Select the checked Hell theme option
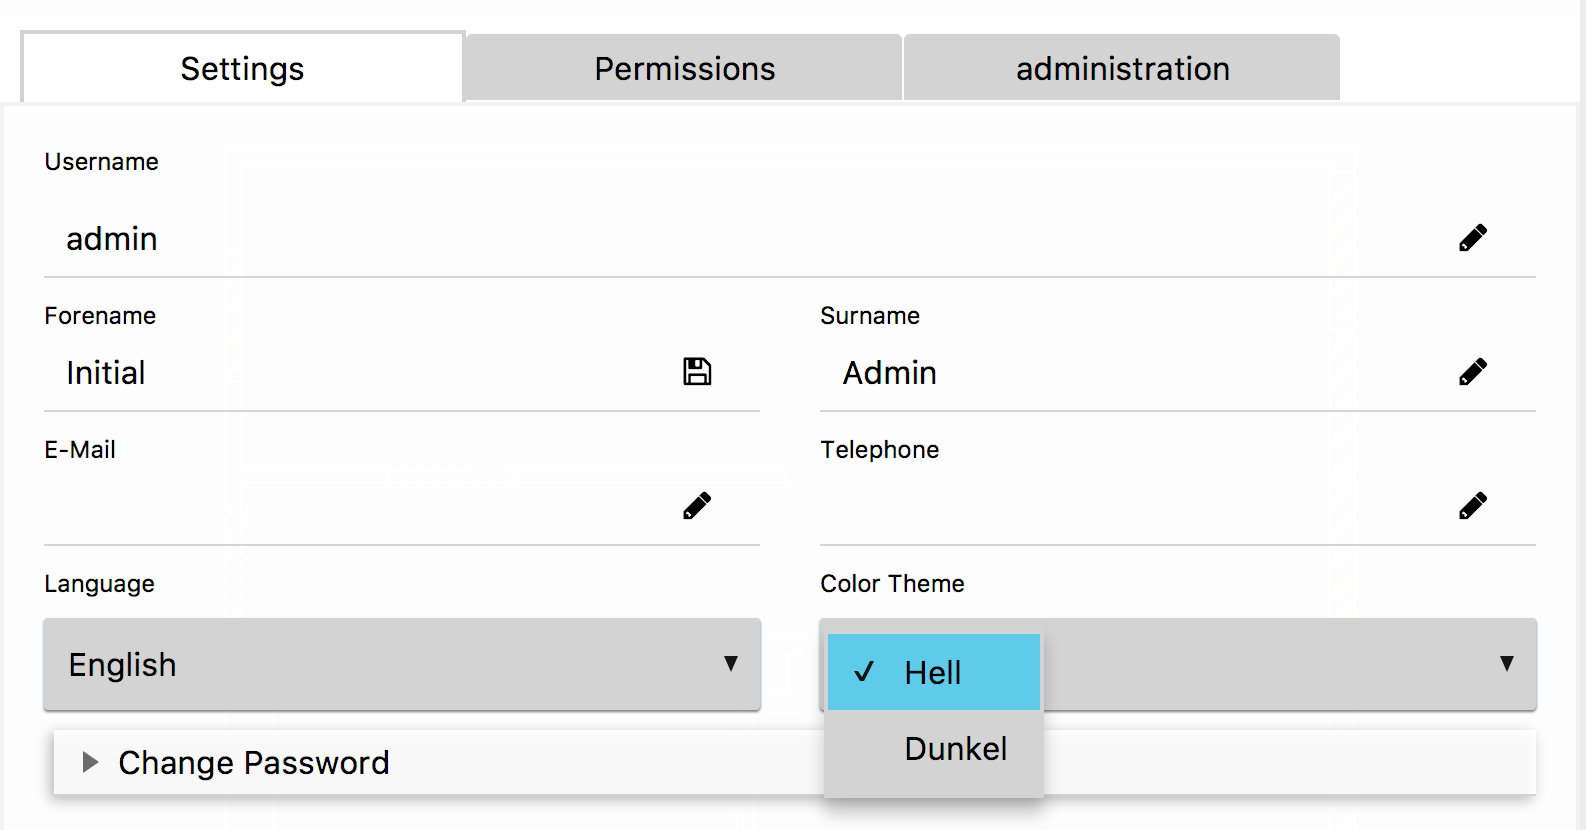This screenshot has width=1586, height=830. tap(933, 673)
